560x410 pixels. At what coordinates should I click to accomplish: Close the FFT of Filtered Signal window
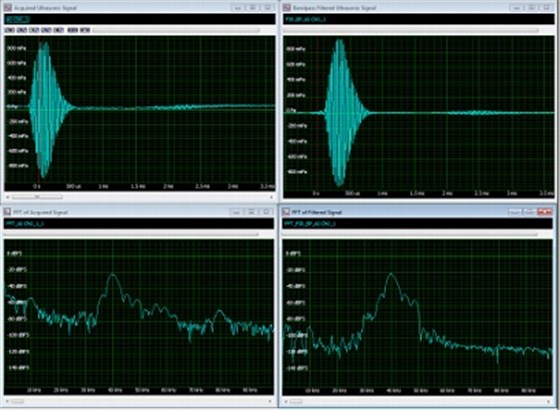coord(545,212)
